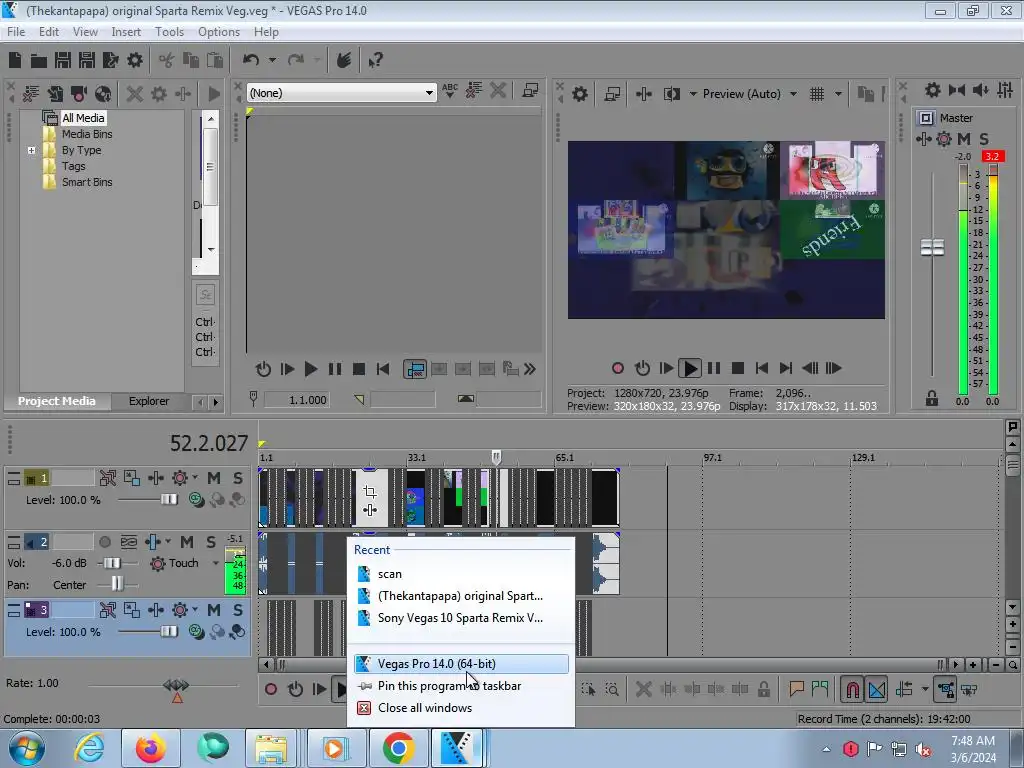Arm audio track 2 for record
1024x768 pixels.
click(104, 542)
